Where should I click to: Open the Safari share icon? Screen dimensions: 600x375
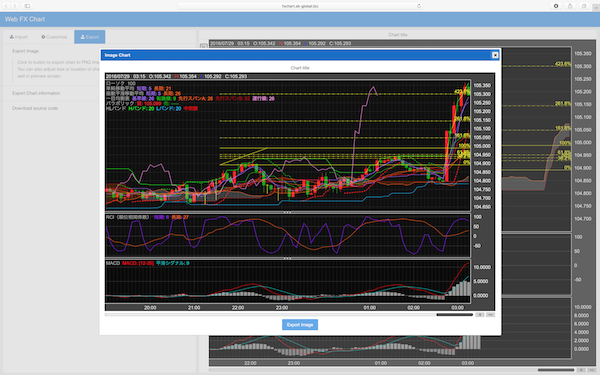[x=570, y=6]
